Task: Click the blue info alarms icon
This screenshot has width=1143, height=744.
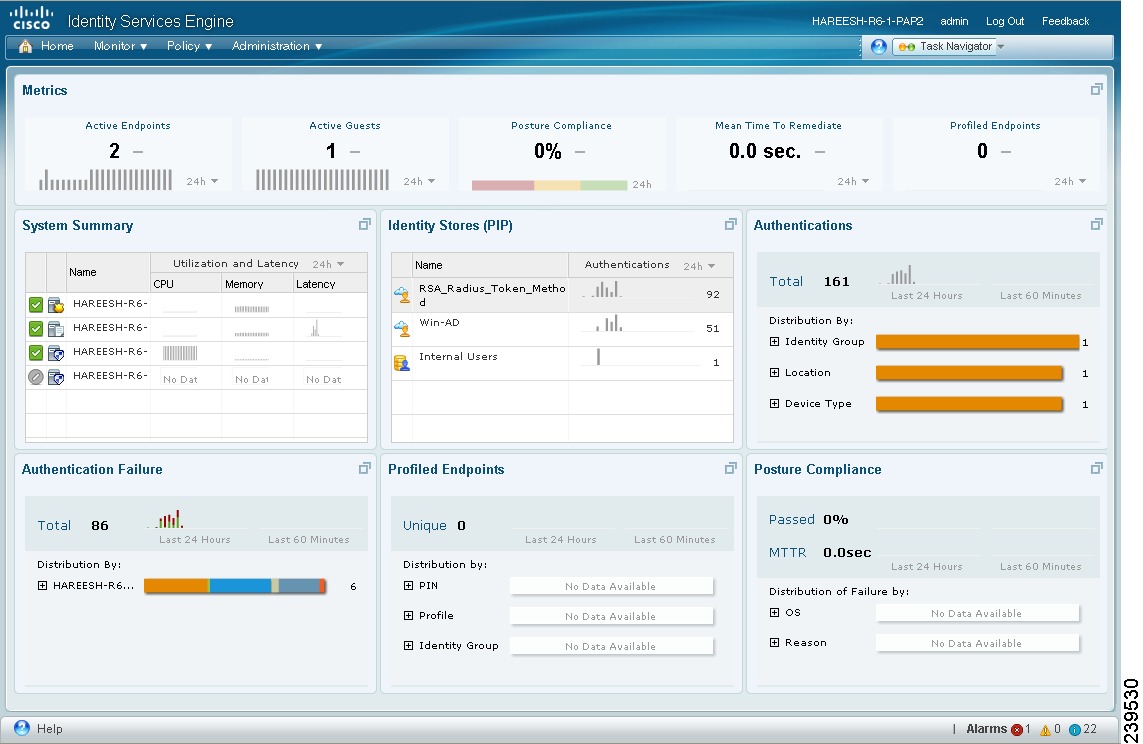Action: coord(1074,729)
